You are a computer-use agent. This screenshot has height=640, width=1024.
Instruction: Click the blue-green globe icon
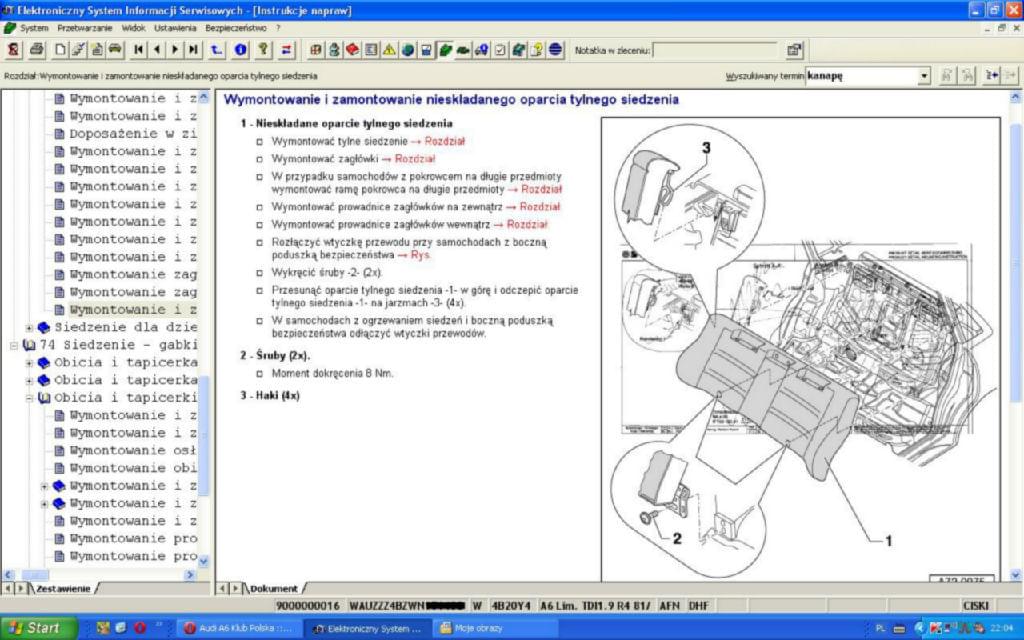408,50
